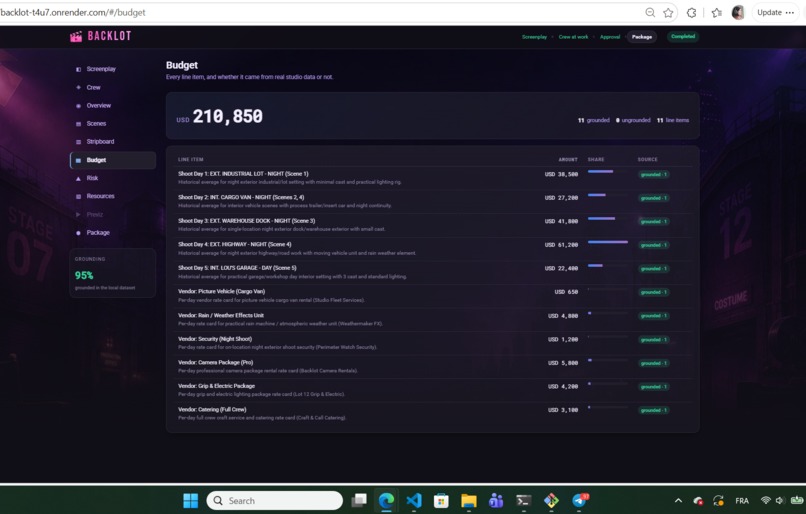Image resolution: width=806 pixels, height=514 pixels.
Task: Open Visual Studio Code from the taskbar
Action: tap(414, 500)
